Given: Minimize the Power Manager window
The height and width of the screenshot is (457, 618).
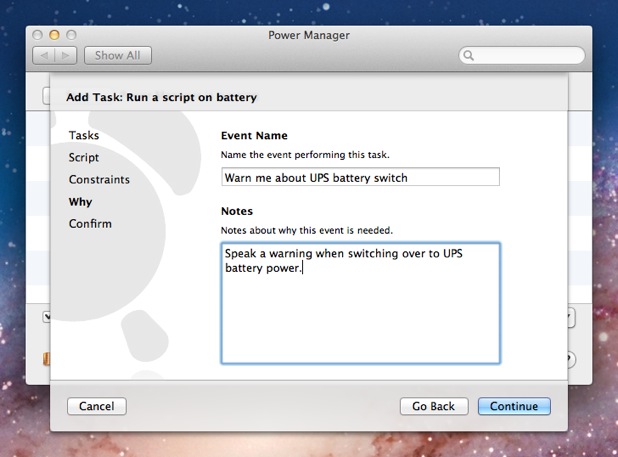Looking at the screenshot, I should [54, 35].
